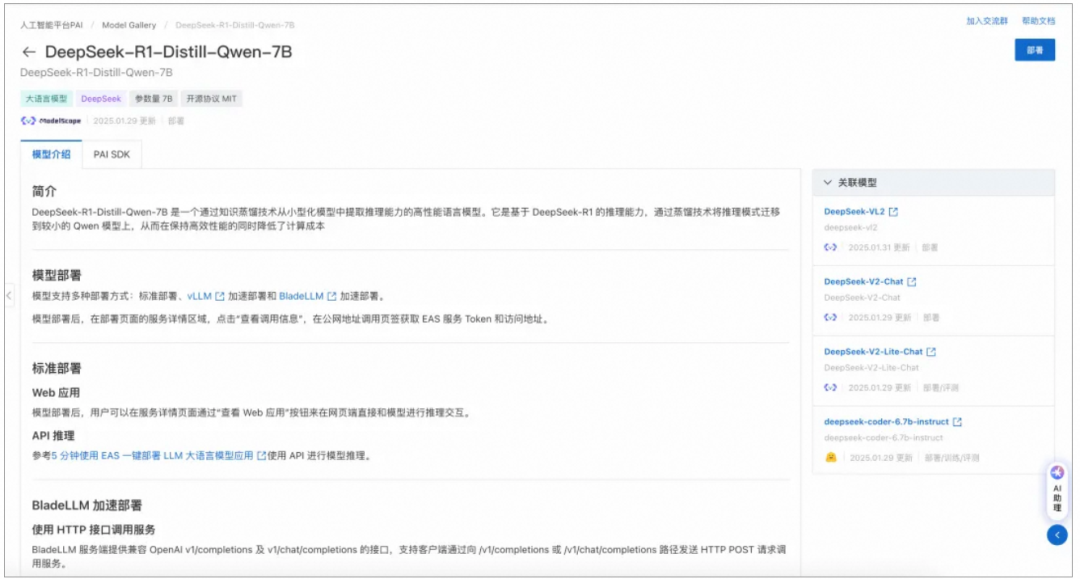Open the 加入交流群 link
Viewport: 1080px width, 579px height.
tap(987, 21)
